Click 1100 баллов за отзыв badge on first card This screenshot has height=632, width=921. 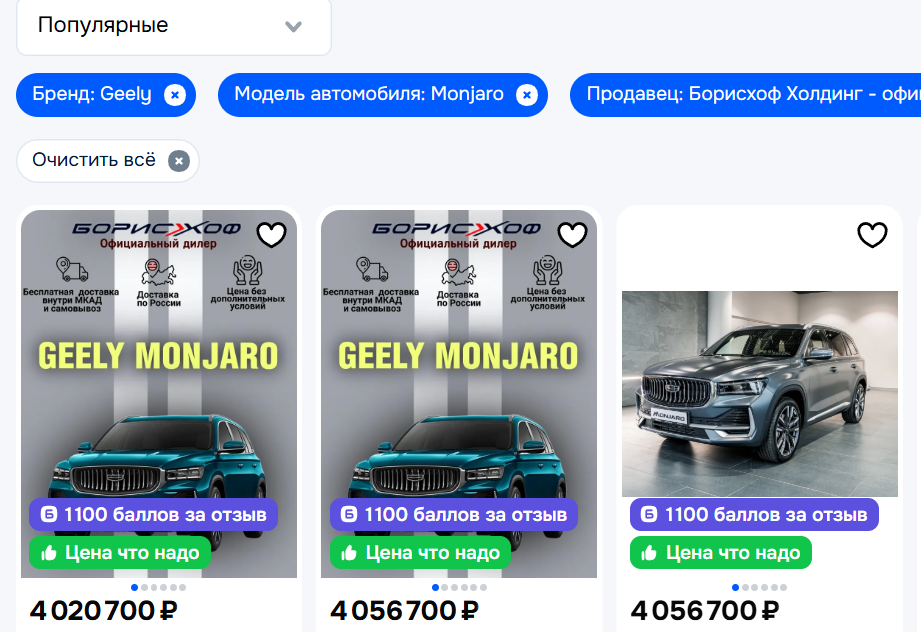(x=153, y=515)
